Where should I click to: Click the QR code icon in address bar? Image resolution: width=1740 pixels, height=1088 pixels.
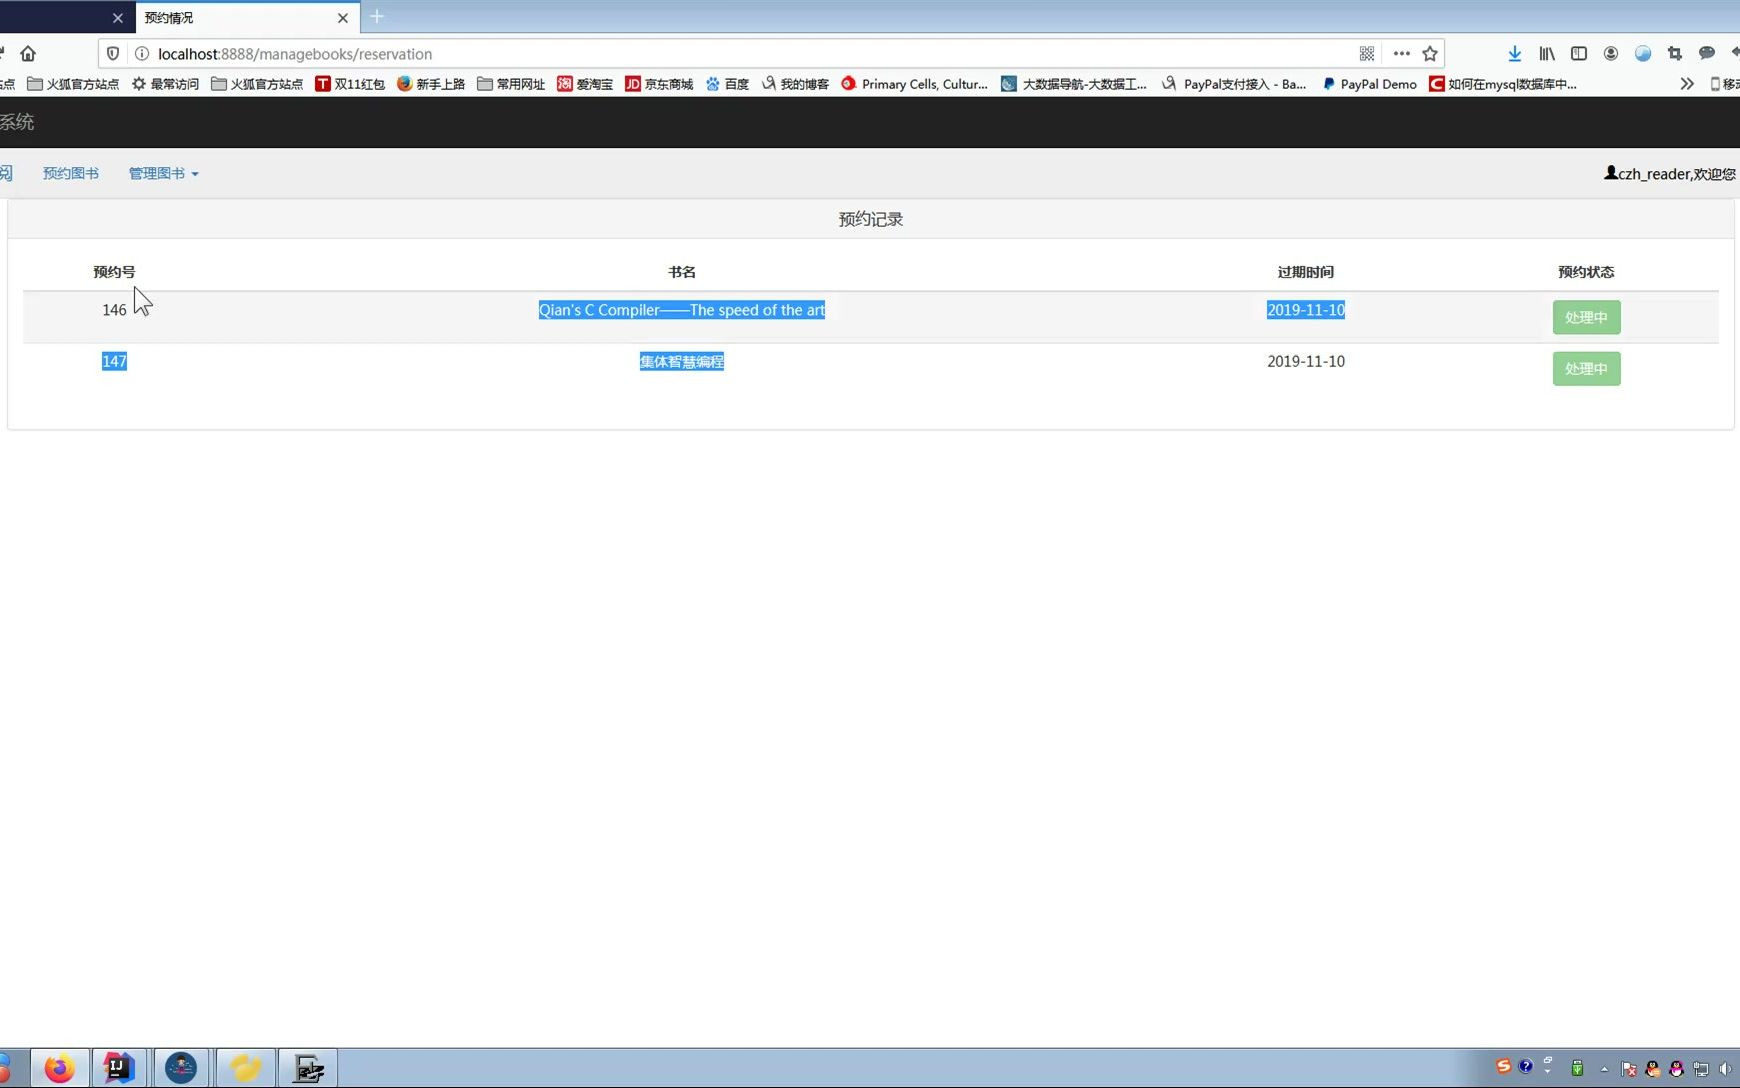pyautogui.click(x=1366, y=53)
